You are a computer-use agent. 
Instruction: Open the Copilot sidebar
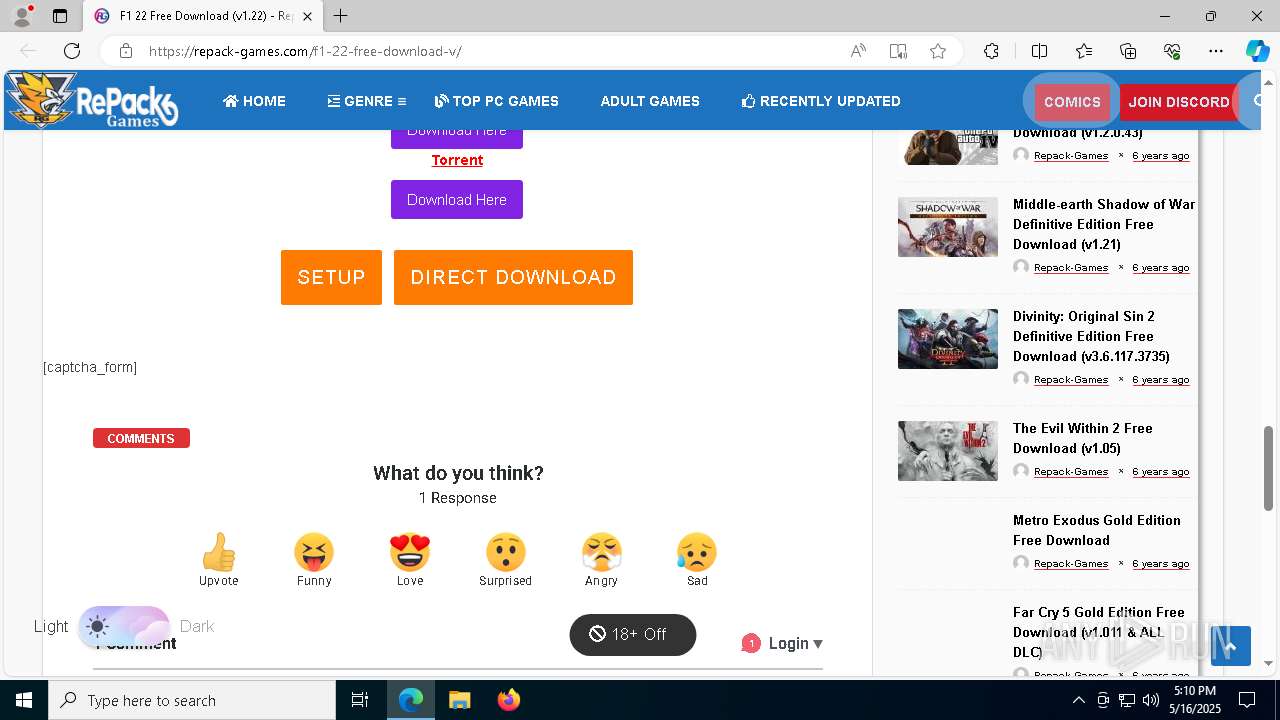[x=1257, y=51]
